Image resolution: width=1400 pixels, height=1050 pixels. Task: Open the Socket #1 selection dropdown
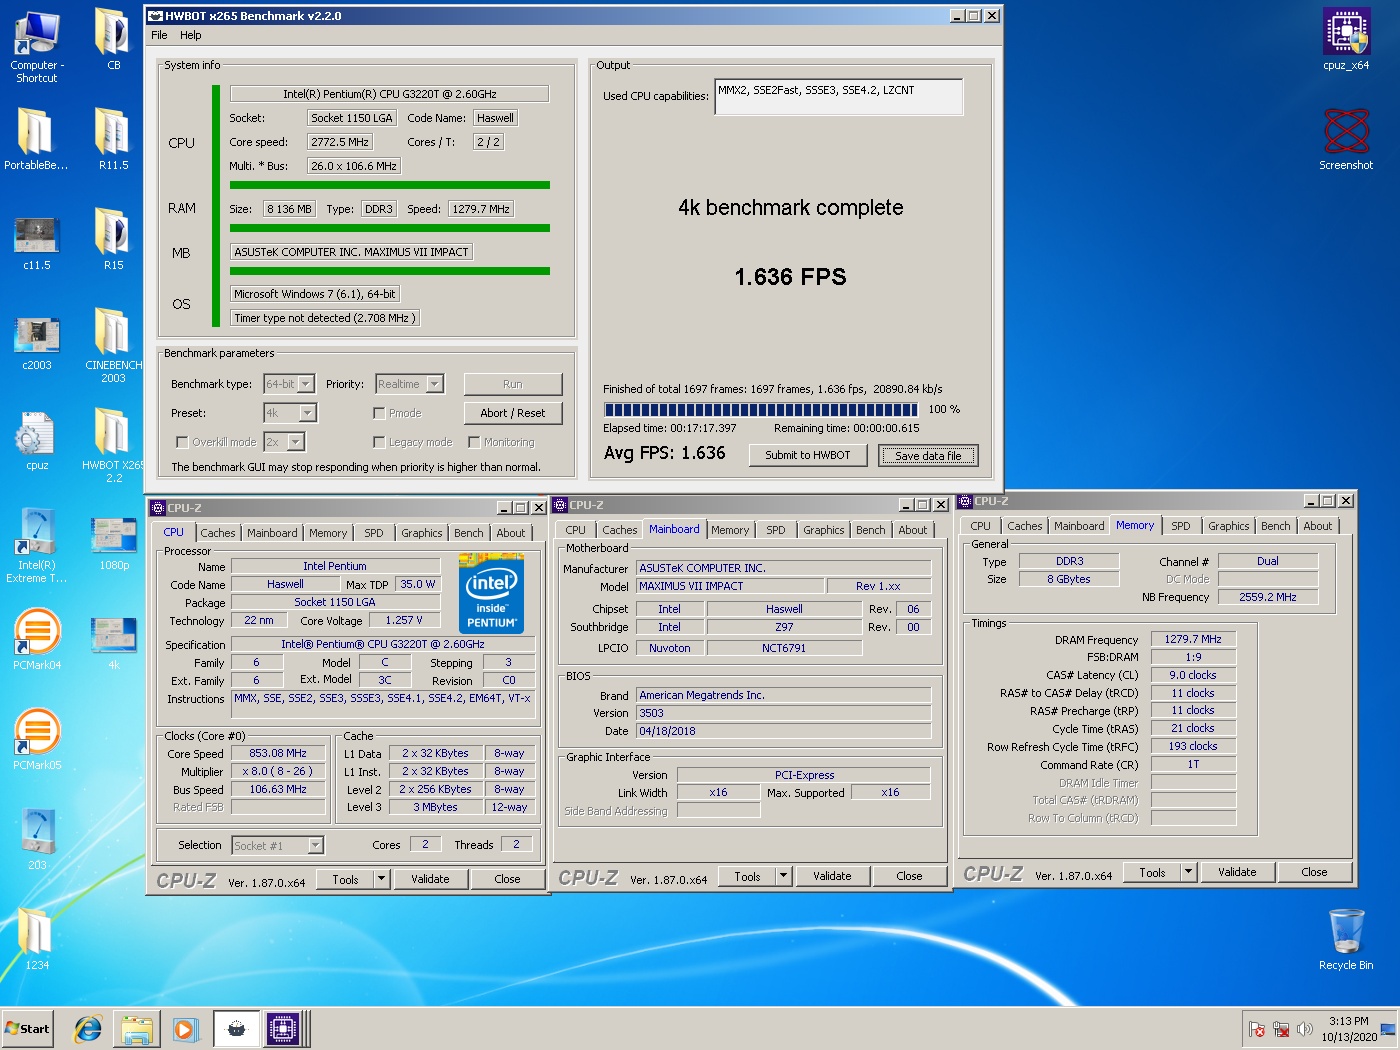click(x=278, y=846)
